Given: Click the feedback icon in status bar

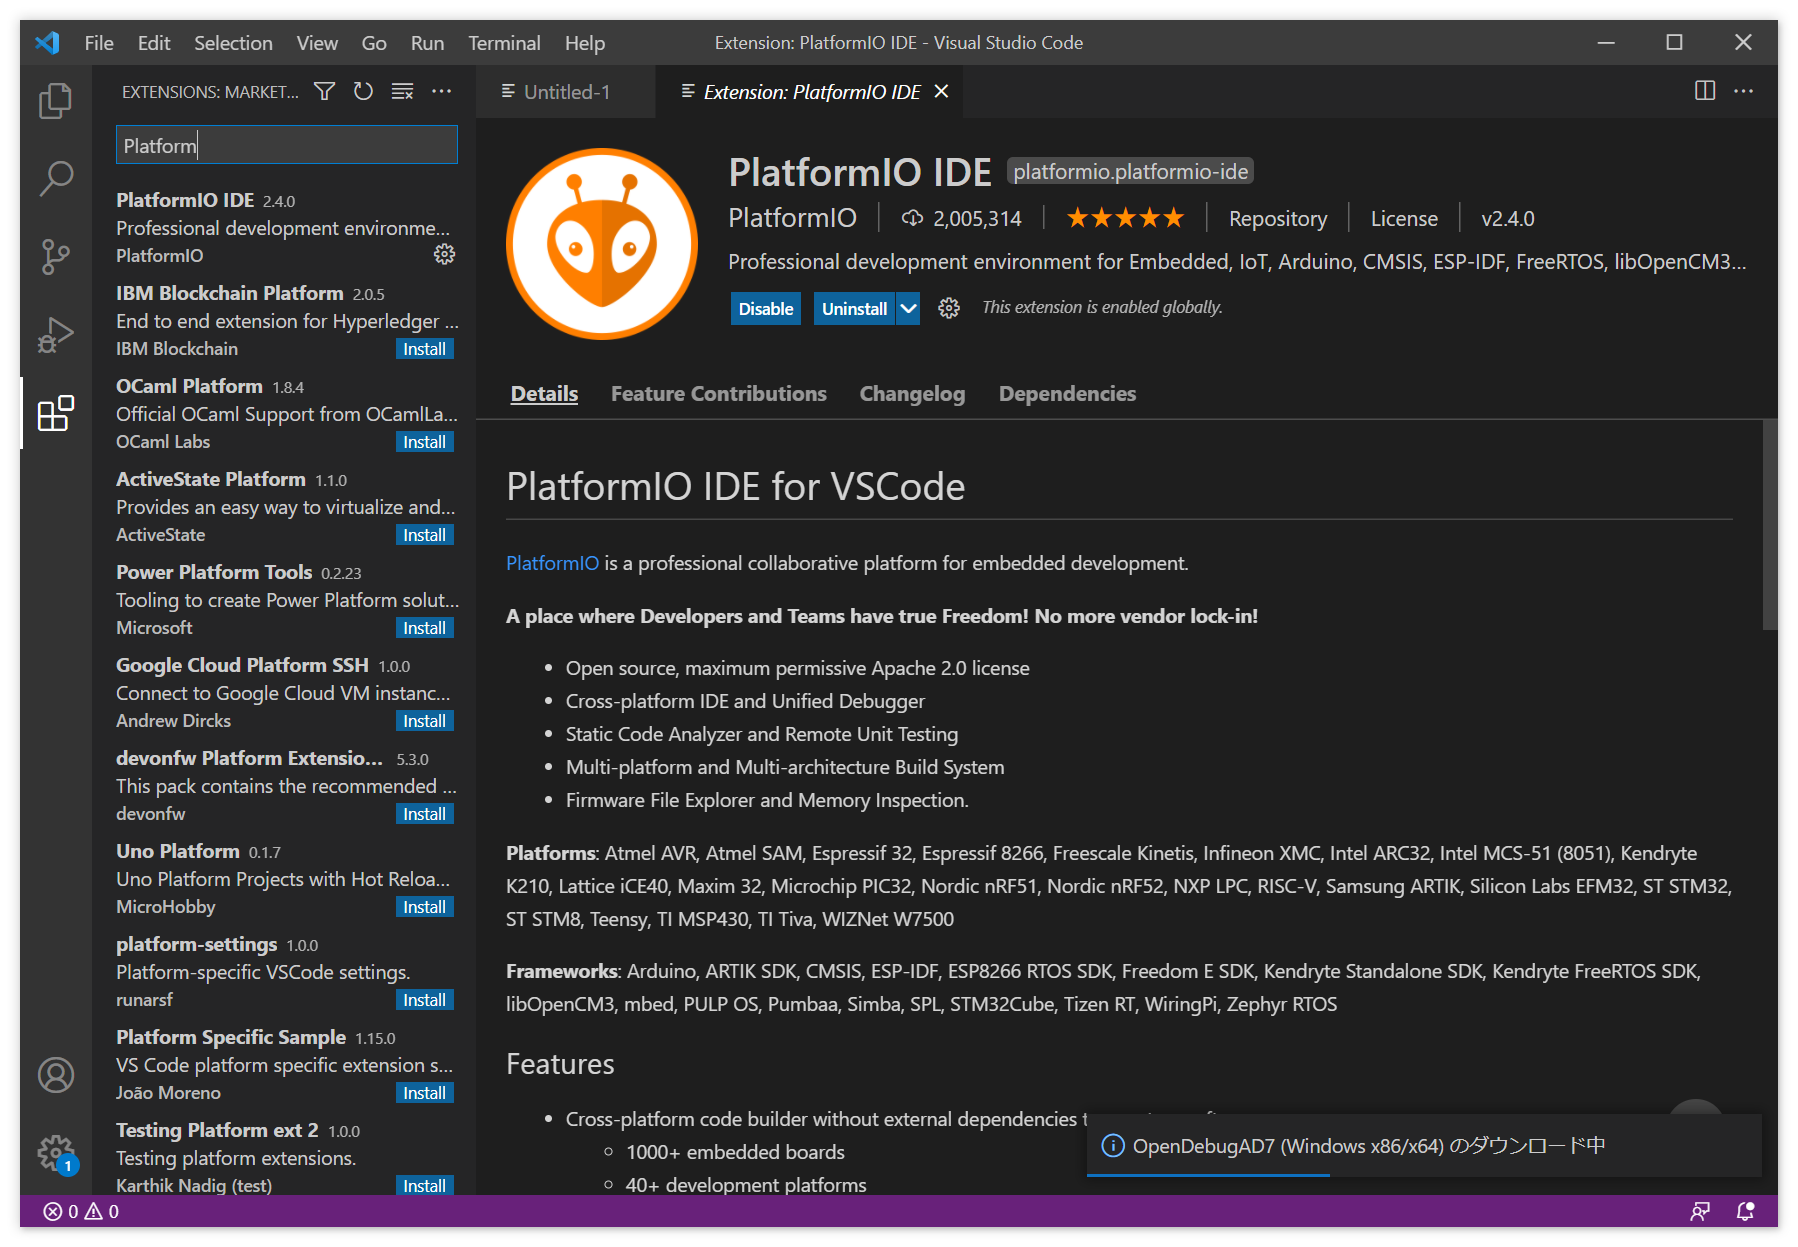Looking at the screenshot, I should click(1700, 1211).
